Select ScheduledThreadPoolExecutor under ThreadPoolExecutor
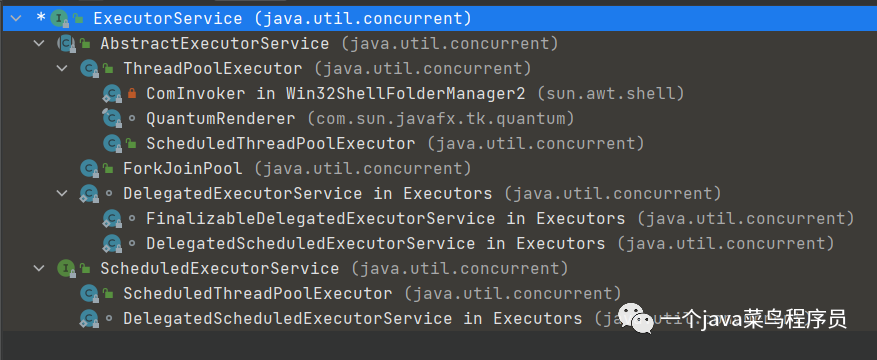Image resolution: width=877 pixels, height=360 pixels. pyautogui.click(x=281, y=144)
